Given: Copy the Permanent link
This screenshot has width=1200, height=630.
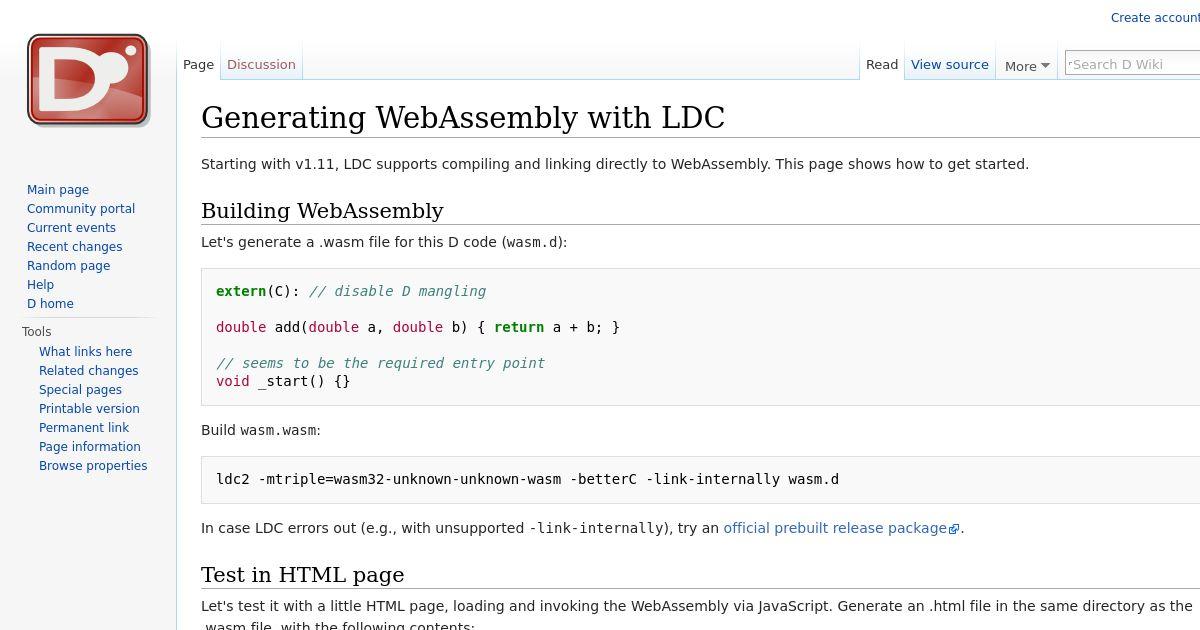Looking at the screenshot, I should [x=84, y=427].
